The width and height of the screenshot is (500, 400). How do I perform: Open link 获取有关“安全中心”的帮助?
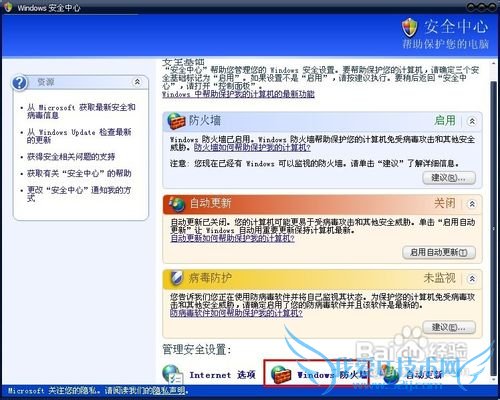[79, 173]
